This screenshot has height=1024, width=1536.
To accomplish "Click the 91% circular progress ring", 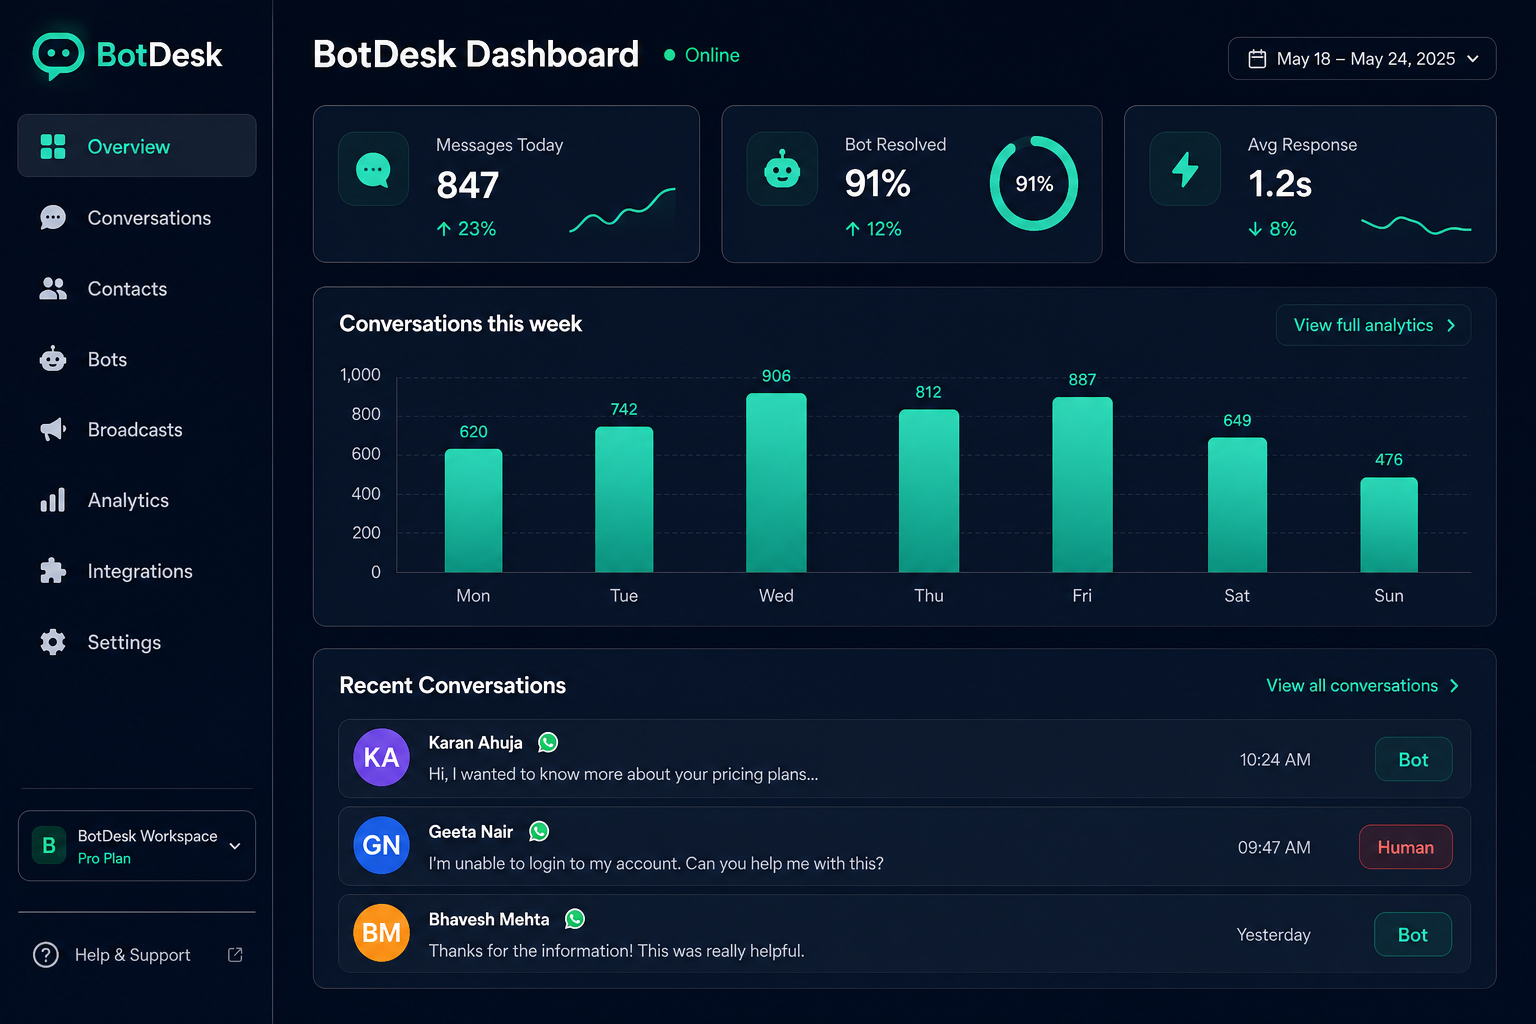I will point(1034,184).
